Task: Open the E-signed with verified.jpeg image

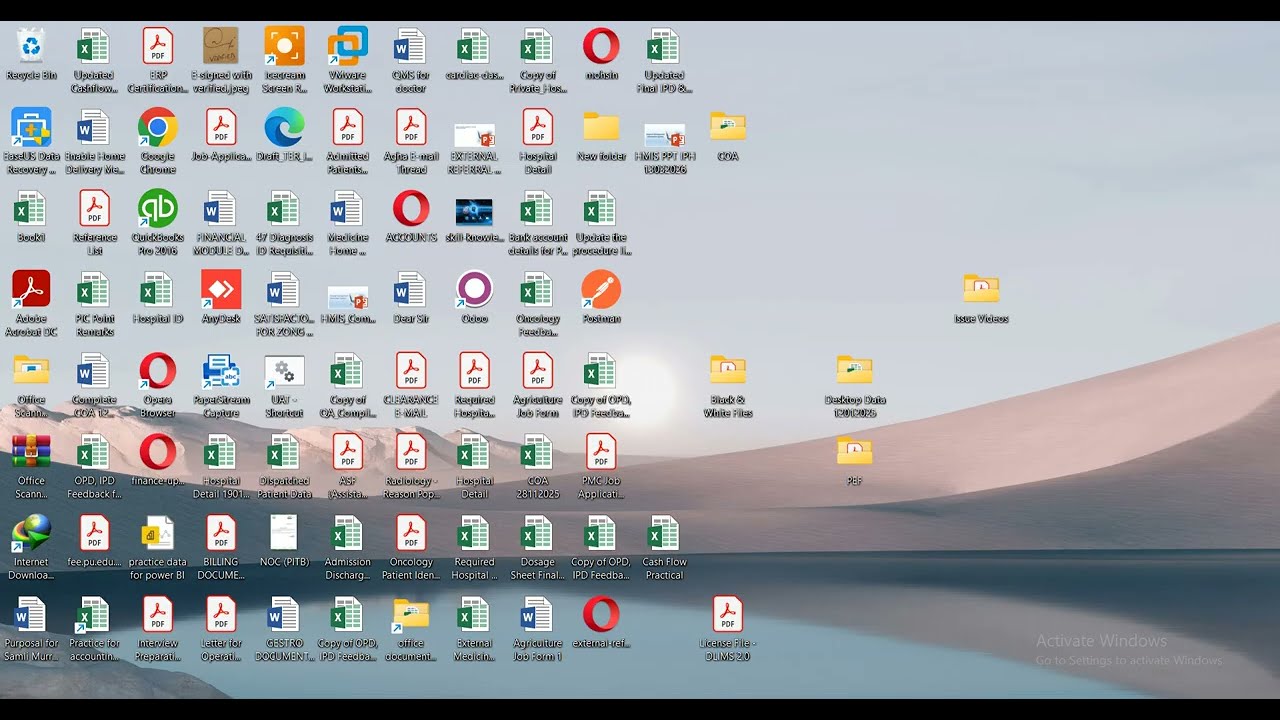Action: [x=221, y=46]
